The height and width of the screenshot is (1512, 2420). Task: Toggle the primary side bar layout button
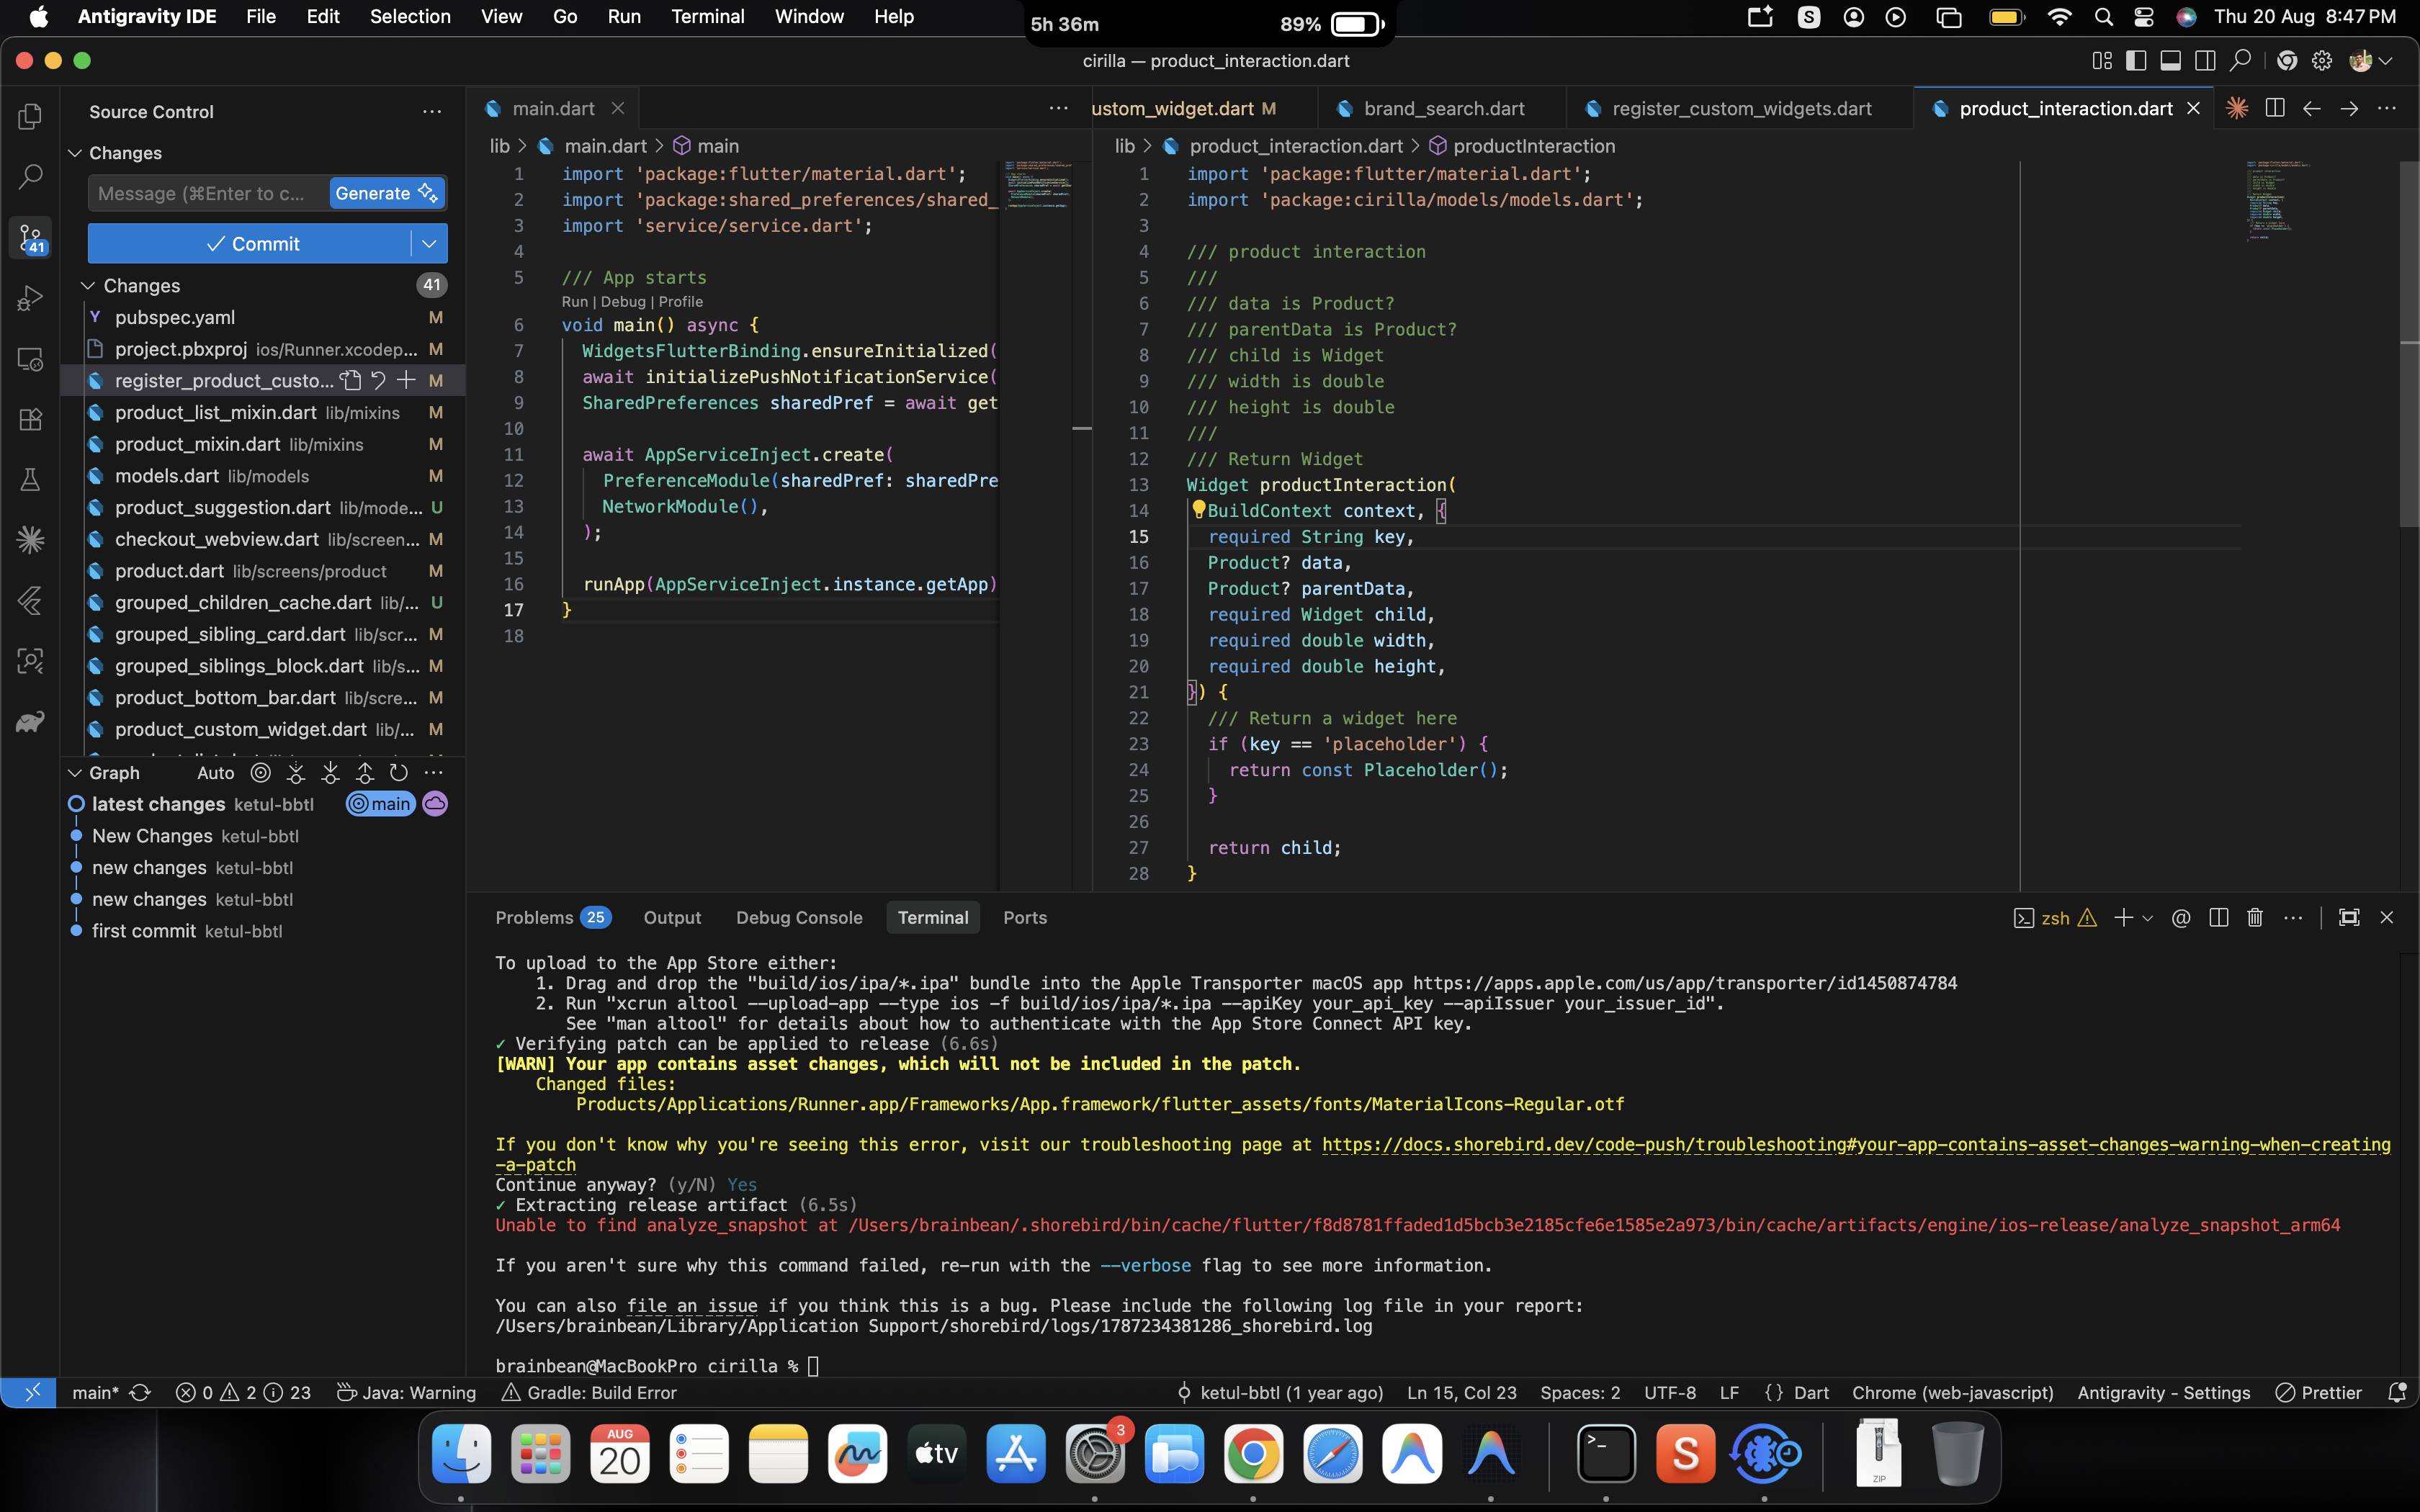(x=2136, y=61)
